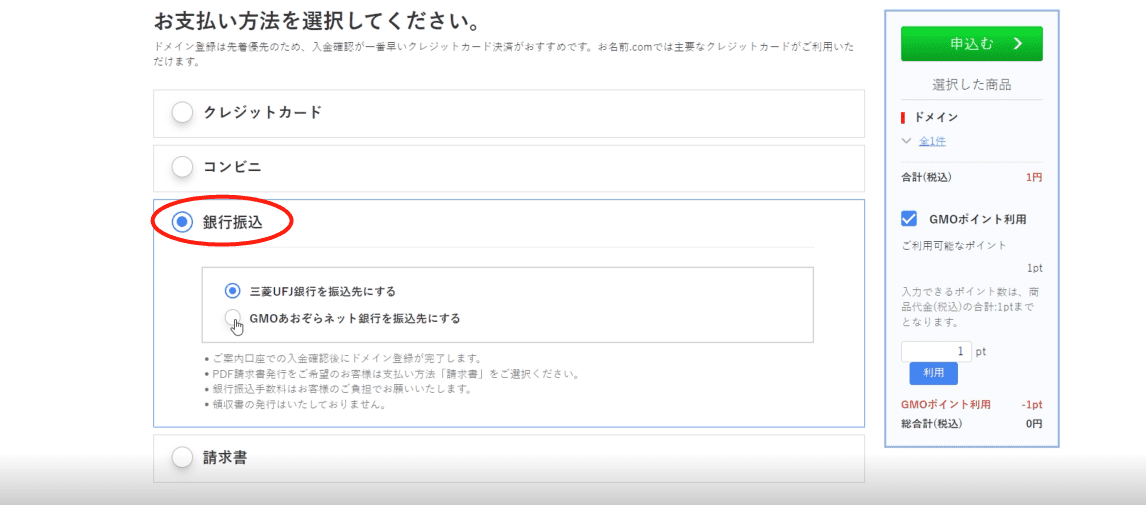Click the クレジットカード payment label text
This screenshot has width=1146, height=505.
[262, 113]
